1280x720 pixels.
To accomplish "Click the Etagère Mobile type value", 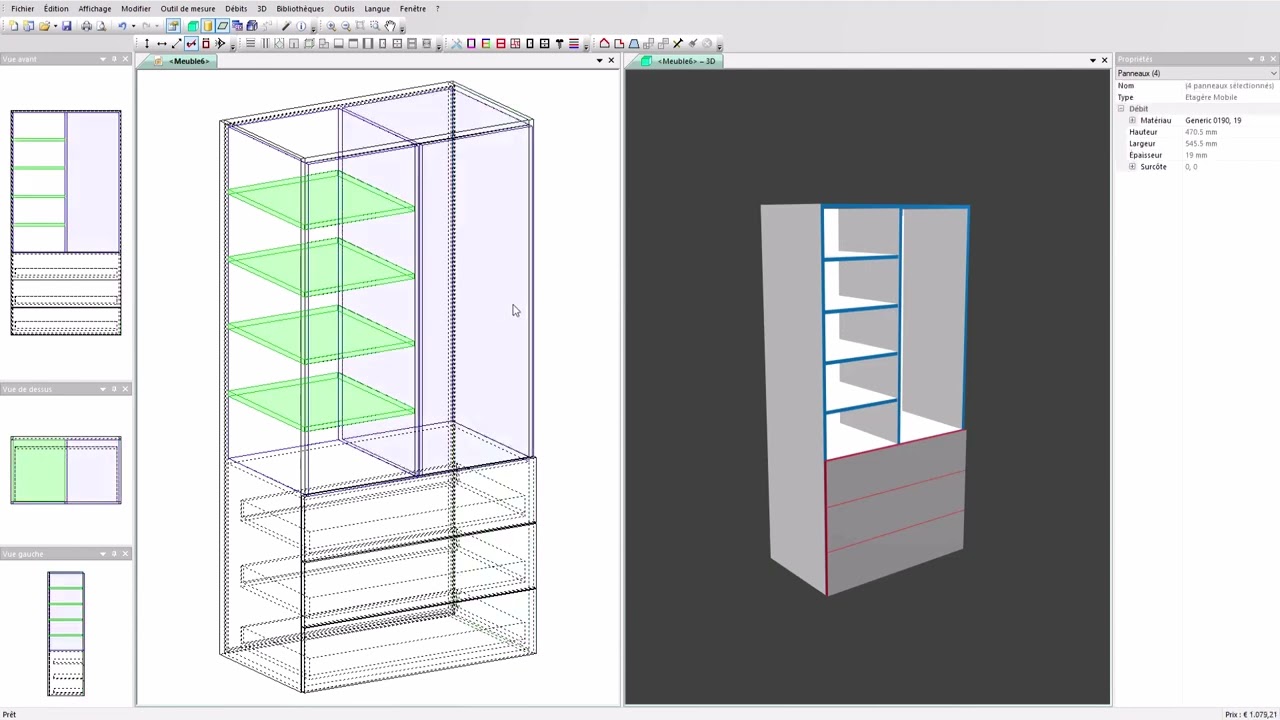I will (1211, 97).
